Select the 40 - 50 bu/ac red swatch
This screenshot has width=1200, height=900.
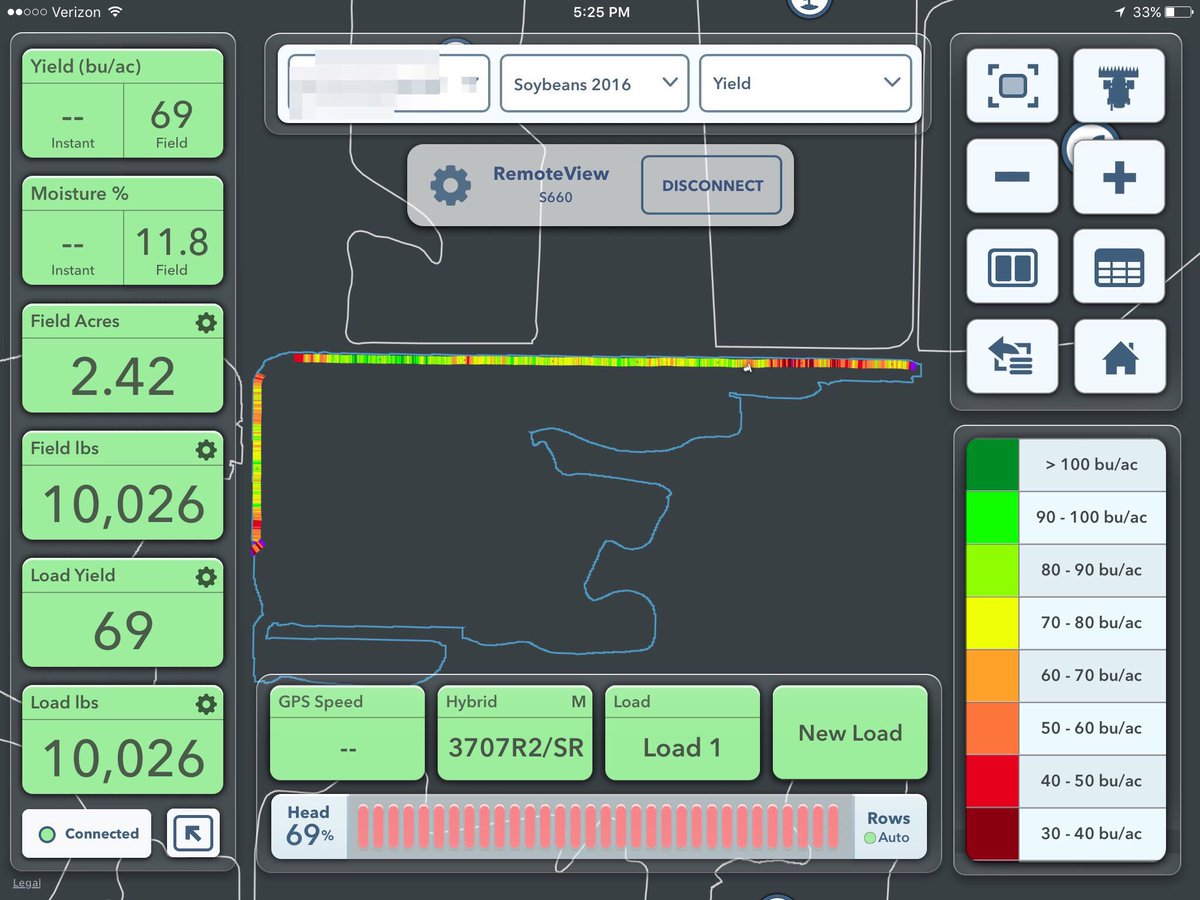[x=993, y=781]
